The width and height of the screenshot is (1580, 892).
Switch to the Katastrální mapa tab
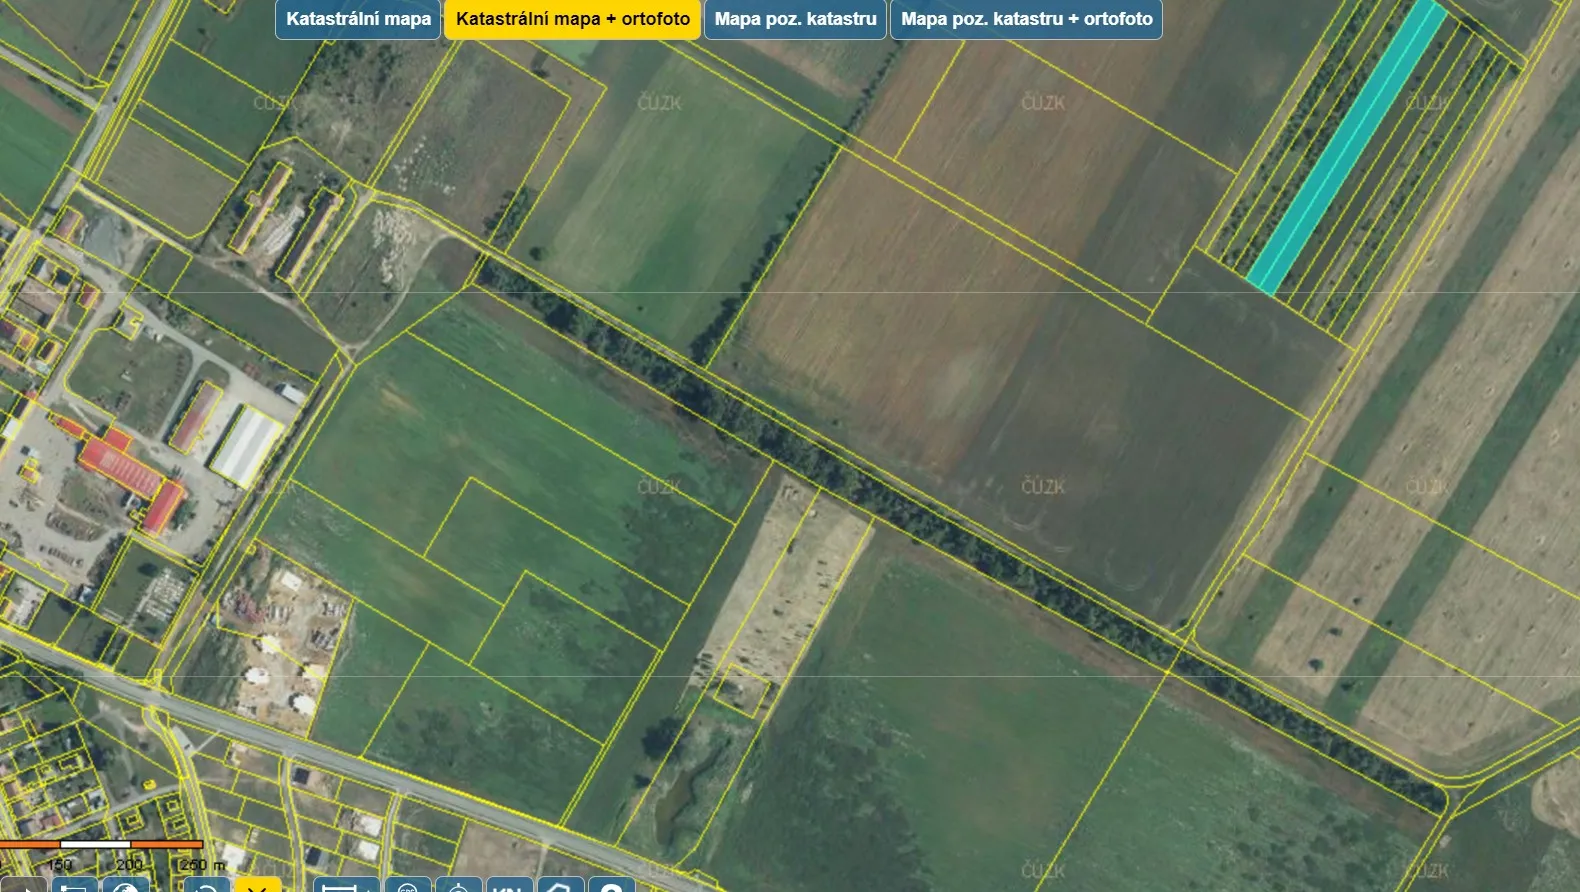click(358, 19)
